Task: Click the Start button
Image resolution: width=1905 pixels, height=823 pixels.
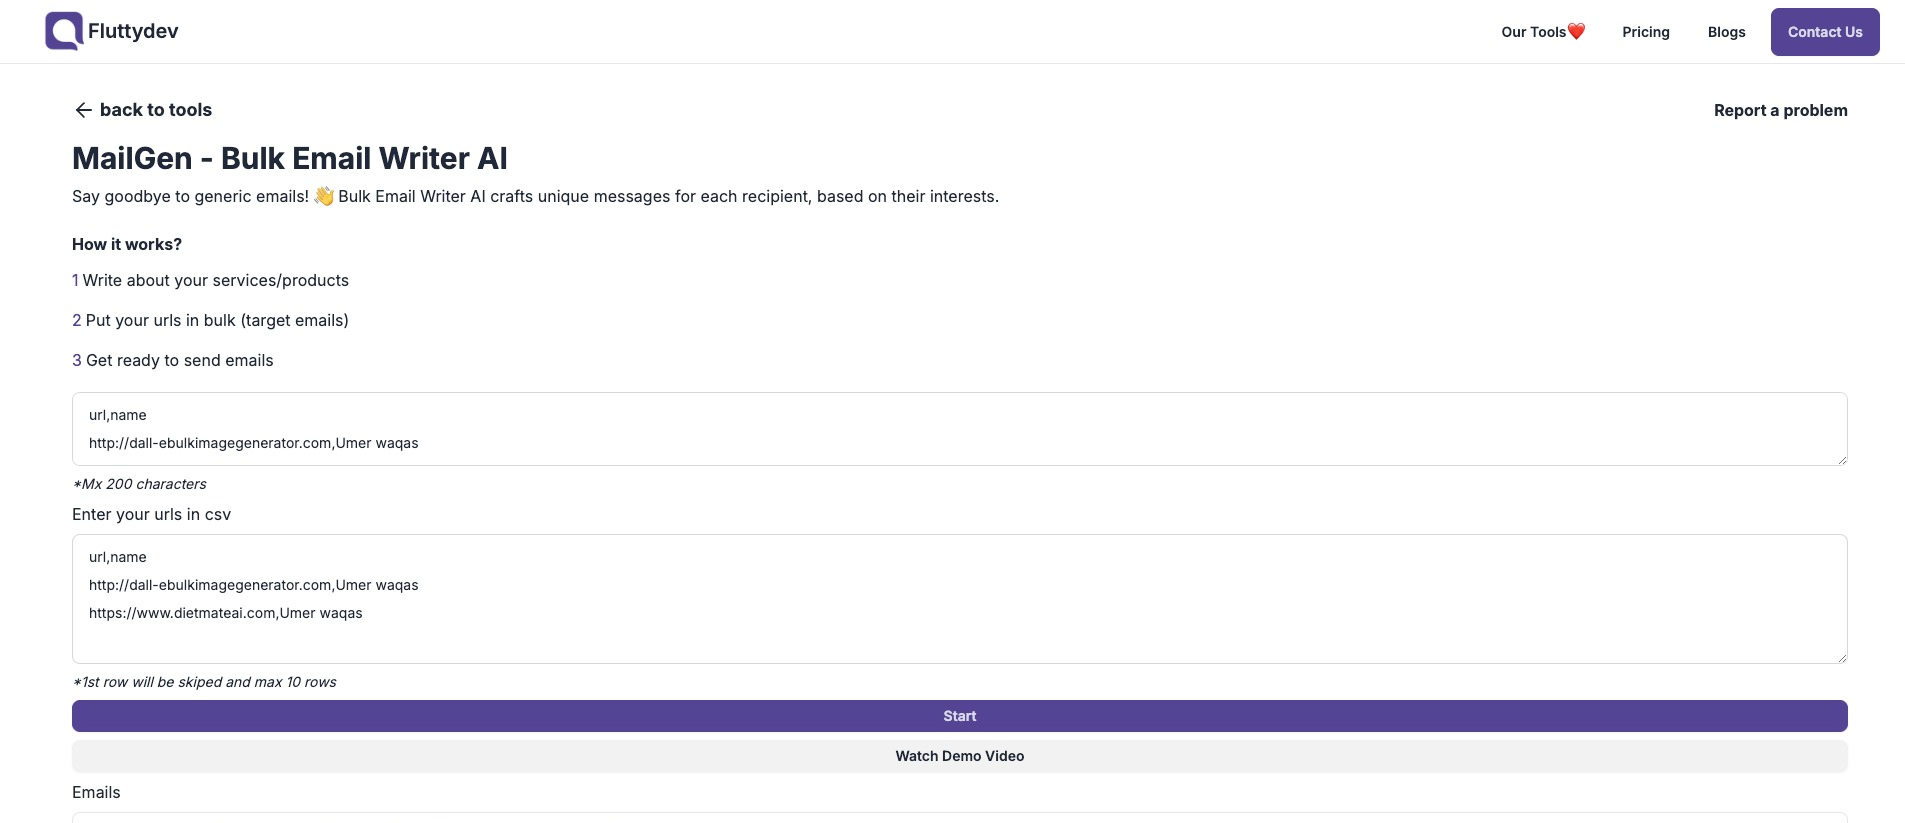Action: coord(960,716)
